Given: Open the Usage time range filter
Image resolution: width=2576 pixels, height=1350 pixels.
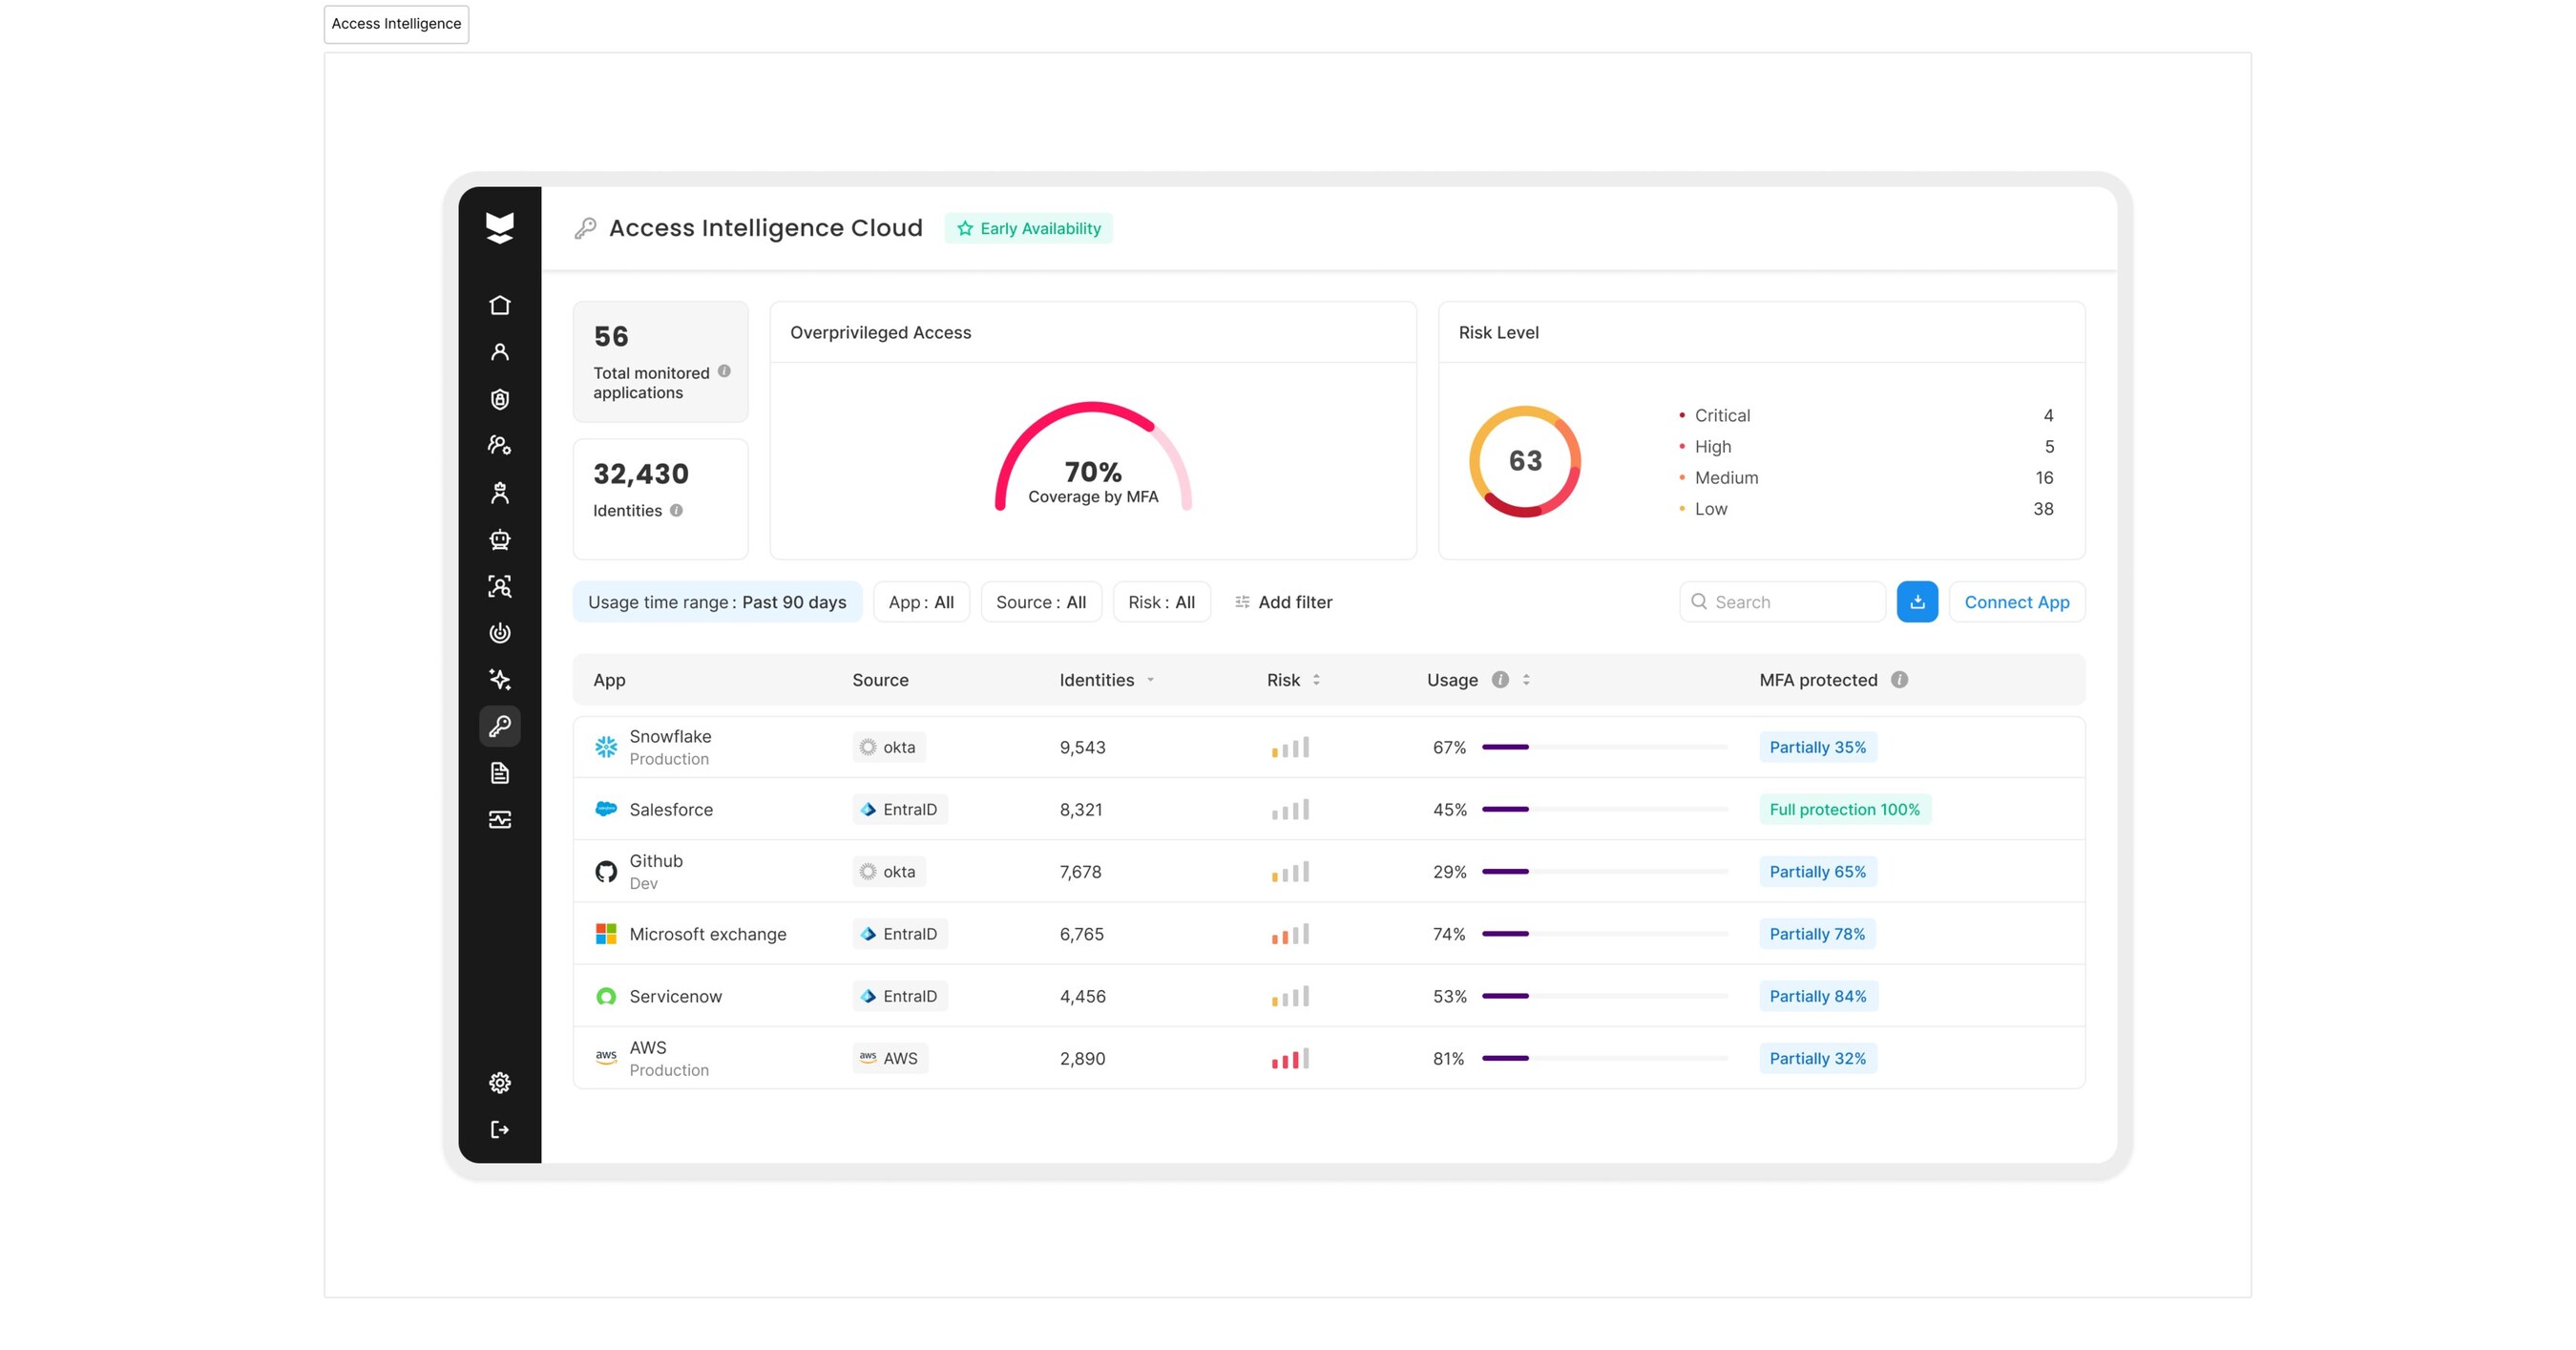Looking at the screenshot, I should coord(716,602).
